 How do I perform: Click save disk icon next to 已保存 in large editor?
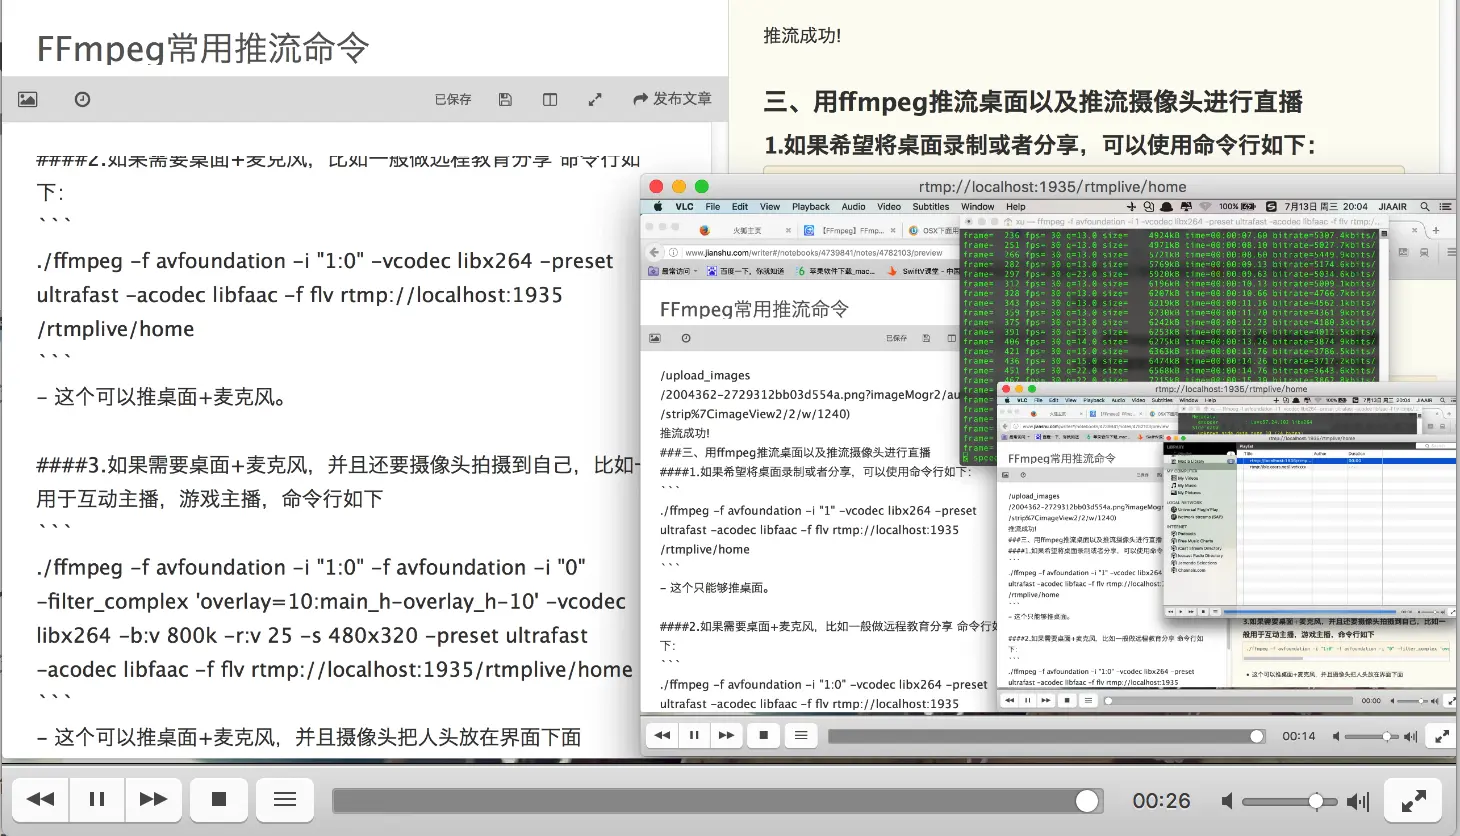505,99
